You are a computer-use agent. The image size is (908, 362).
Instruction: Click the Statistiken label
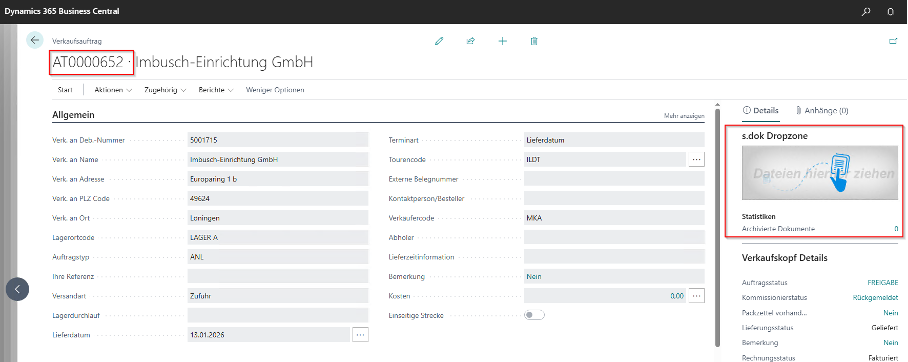pos(759,216)
